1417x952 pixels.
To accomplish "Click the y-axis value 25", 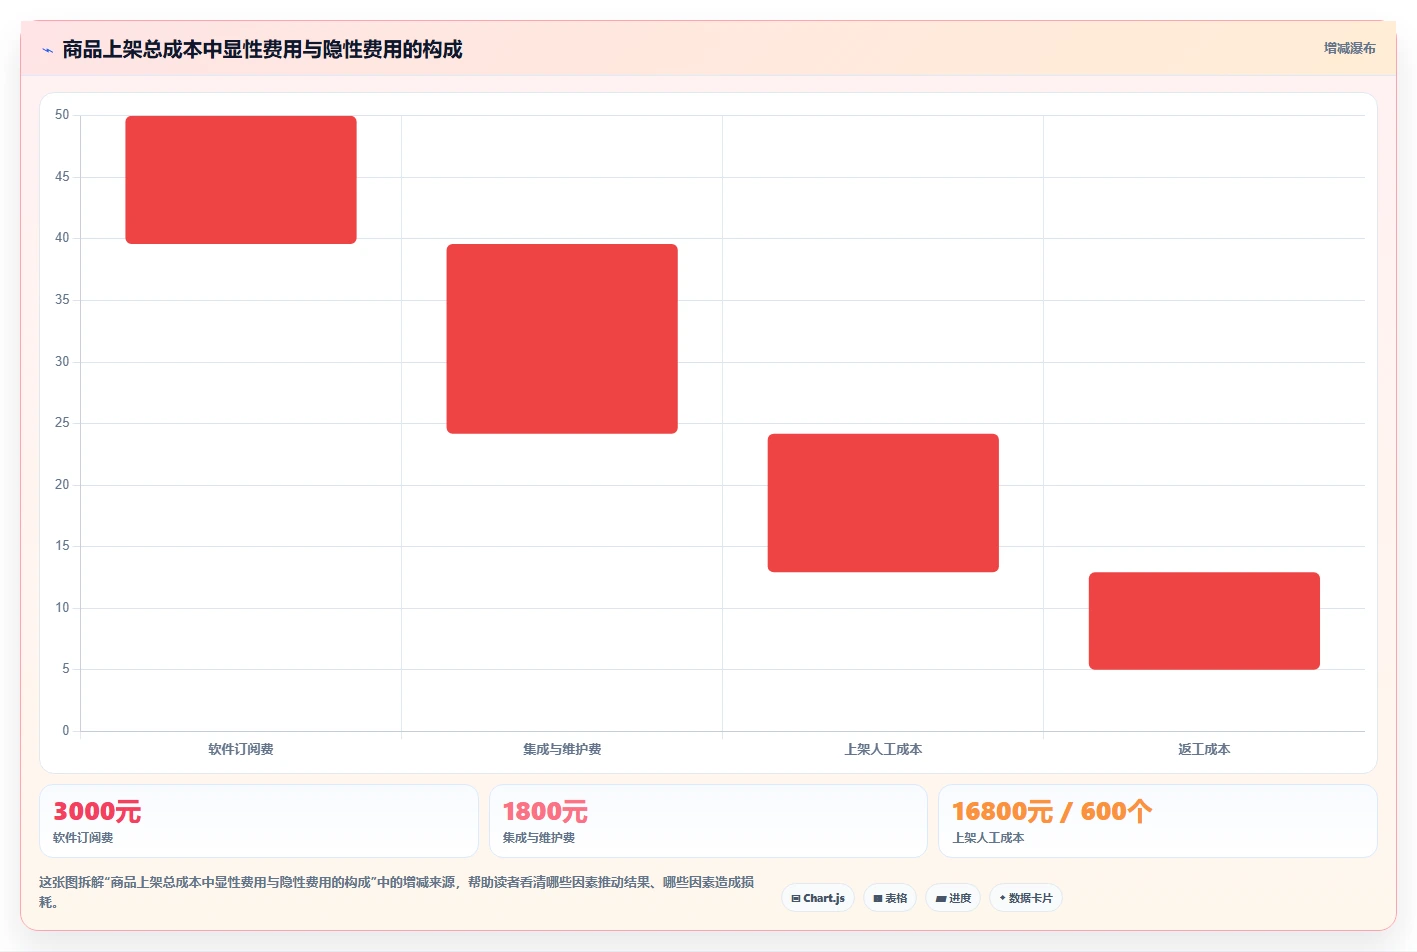I will coord(62,423).
